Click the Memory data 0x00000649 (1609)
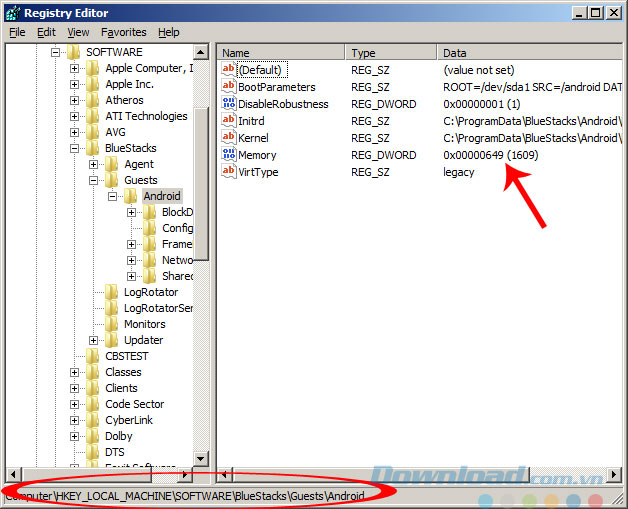The width and height of the screenshot is (628, 509). tap(491, 155)
